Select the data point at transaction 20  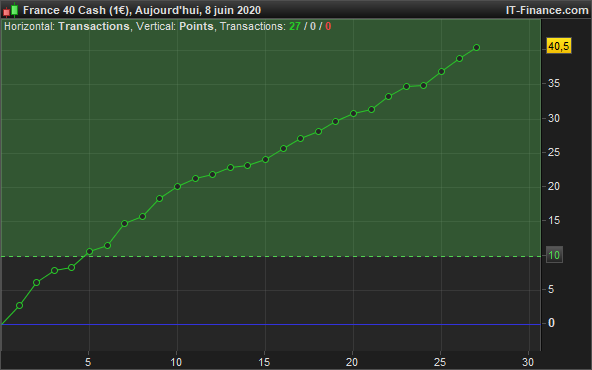[353, 114]
